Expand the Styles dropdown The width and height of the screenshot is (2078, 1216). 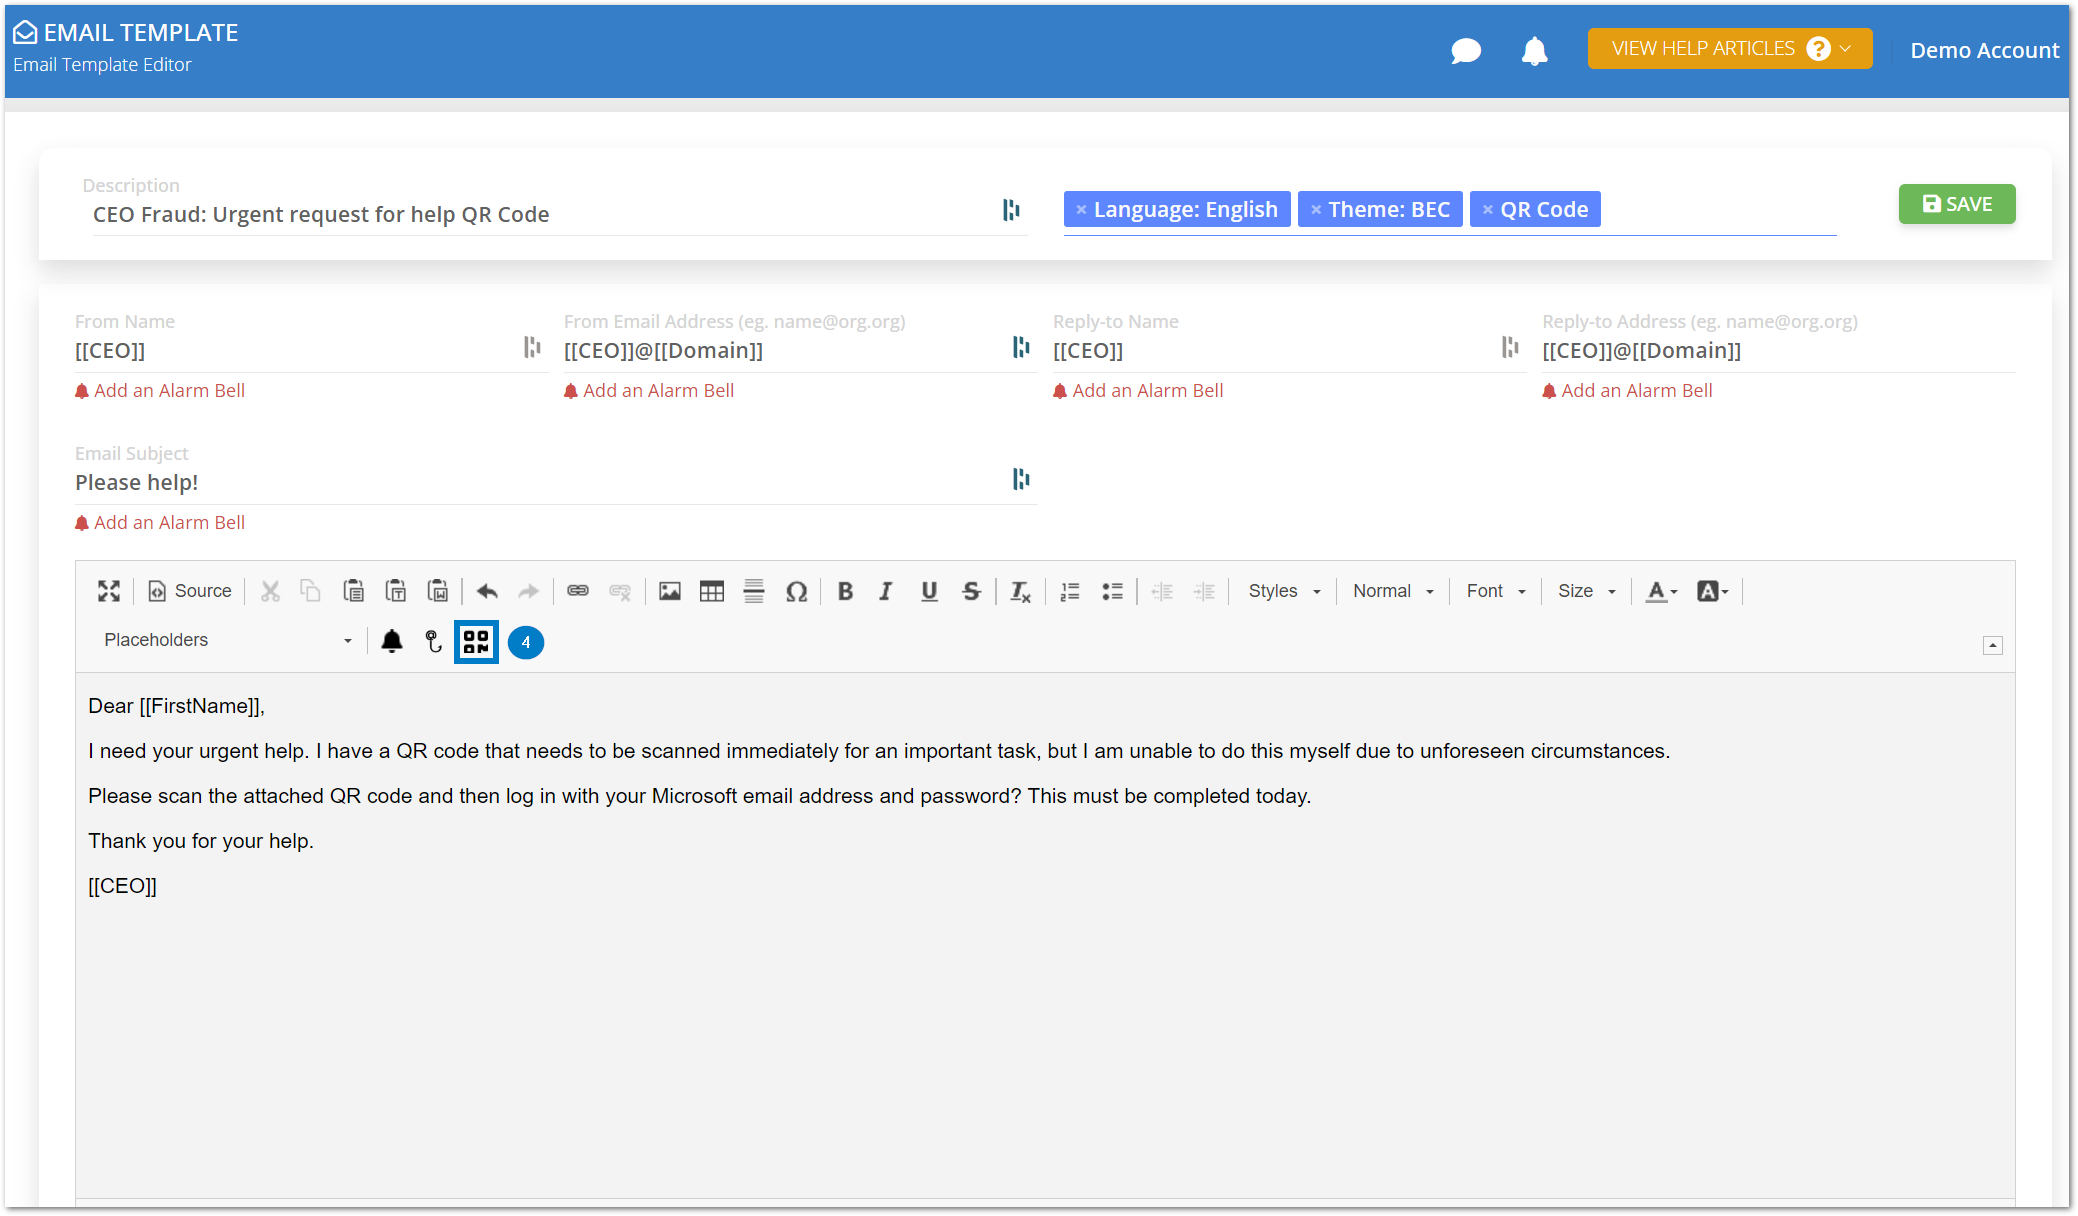click(1284, 591)
